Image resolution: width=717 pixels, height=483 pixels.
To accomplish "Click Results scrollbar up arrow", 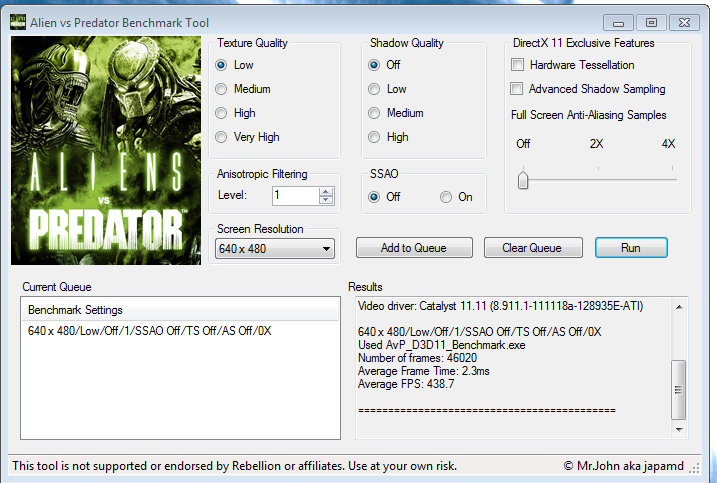I will [x=679, y=307].
